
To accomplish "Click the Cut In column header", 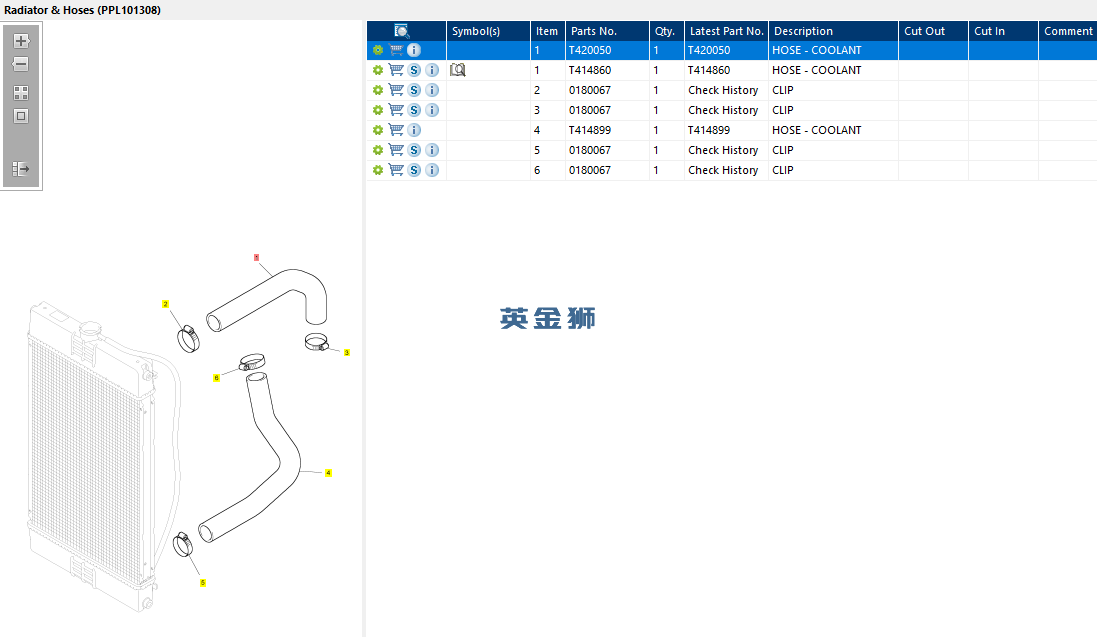I will click(x=1003, y=31).
